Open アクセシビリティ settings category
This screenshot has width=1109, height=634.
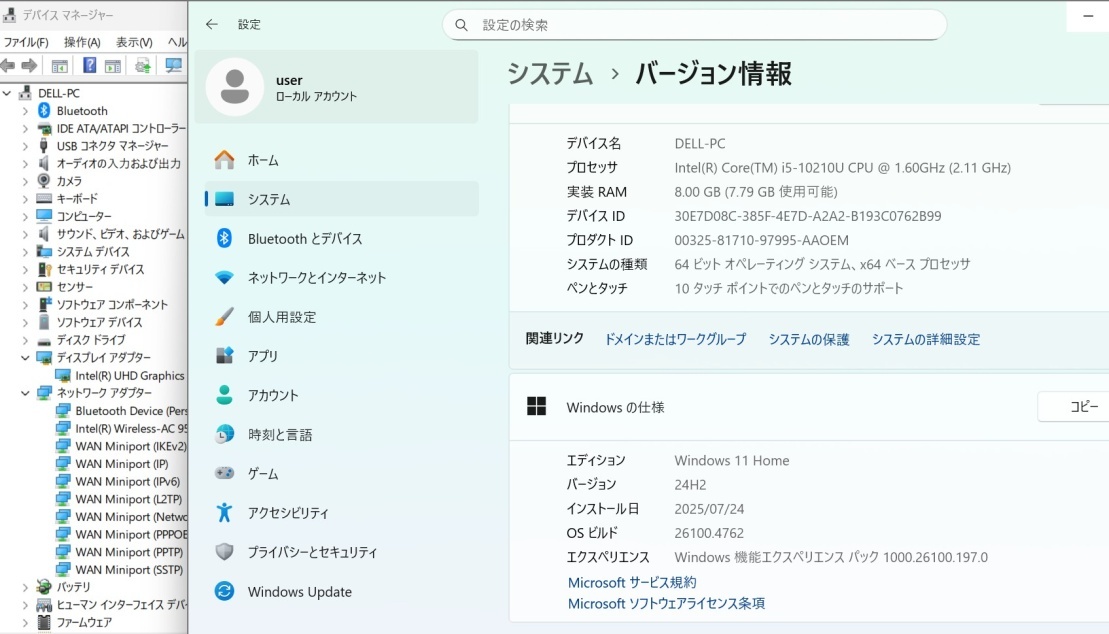click(341, 513)
